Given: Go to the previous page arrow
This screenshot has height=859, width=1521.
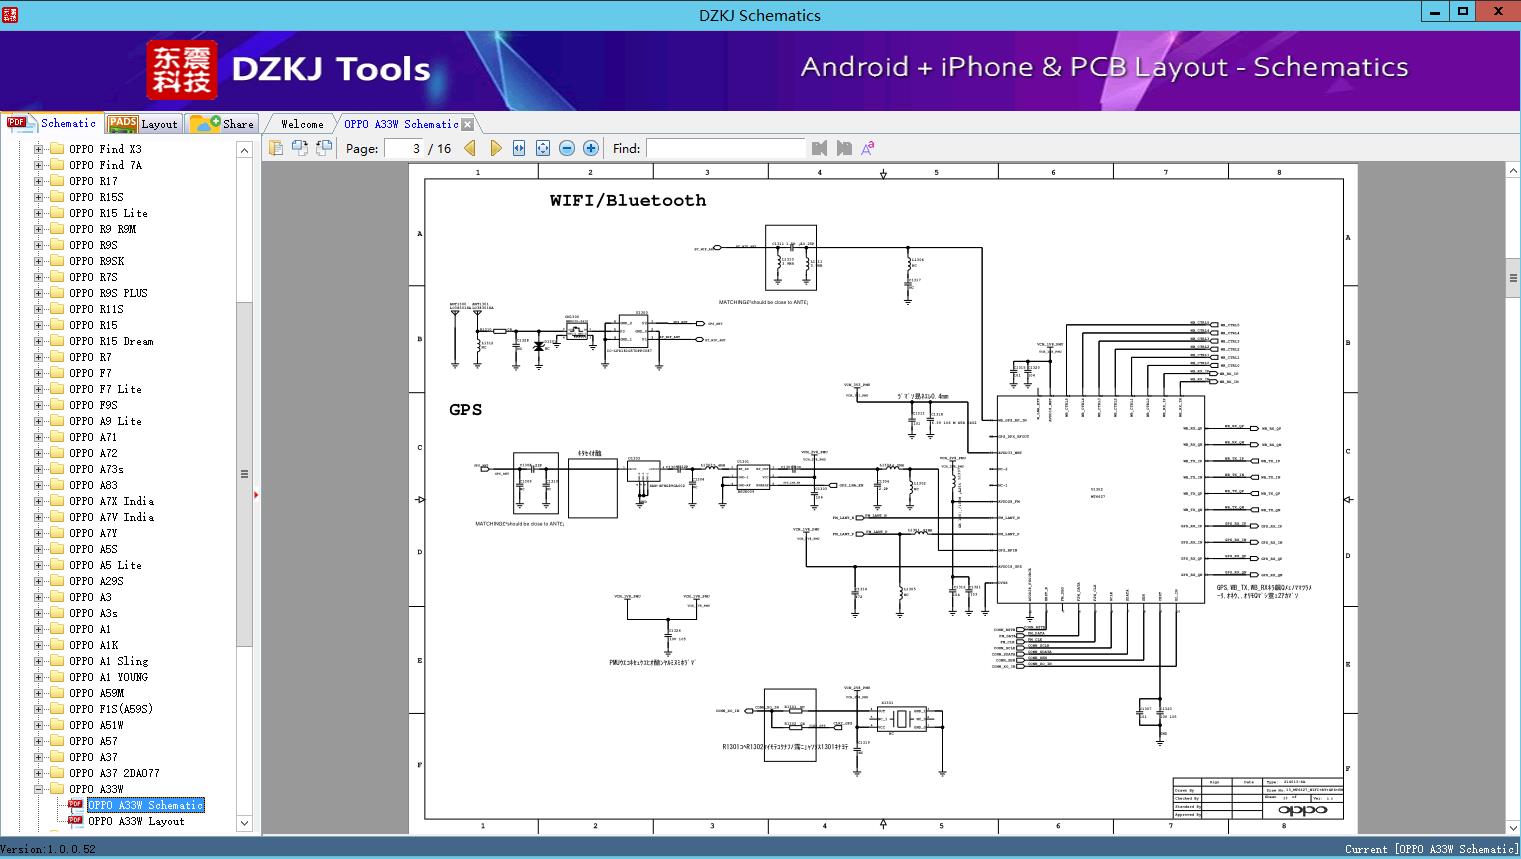Looking at the screenshot, I should pos(471,148).
